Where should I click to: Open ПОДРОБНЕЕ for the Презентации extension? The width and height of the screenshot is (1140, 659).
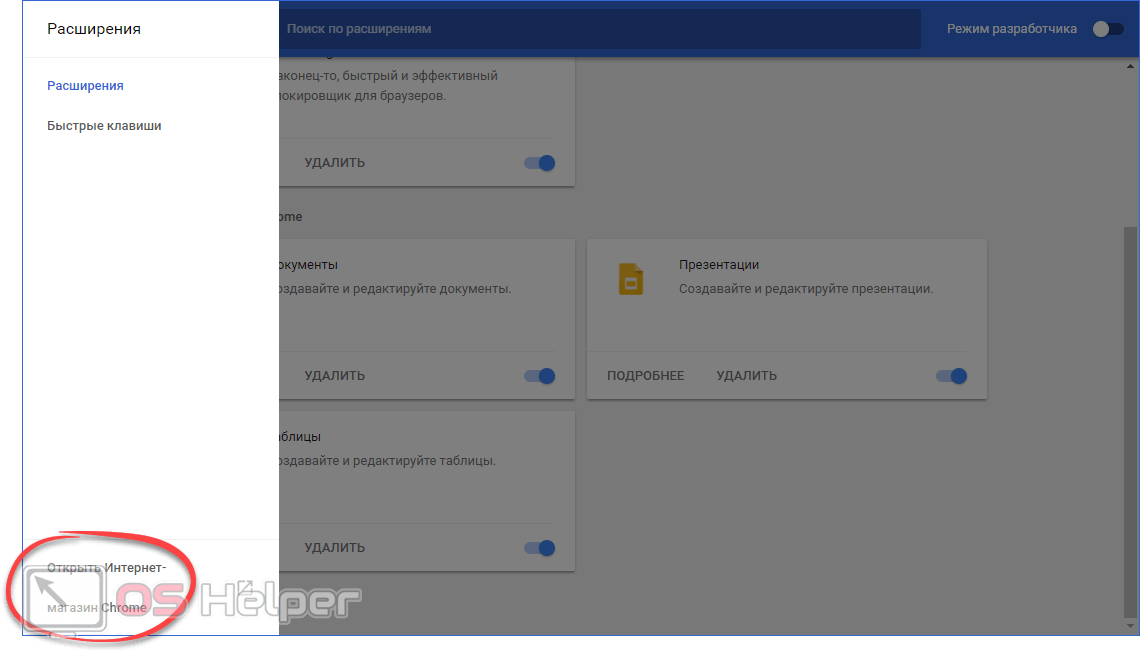click(646, 376)
